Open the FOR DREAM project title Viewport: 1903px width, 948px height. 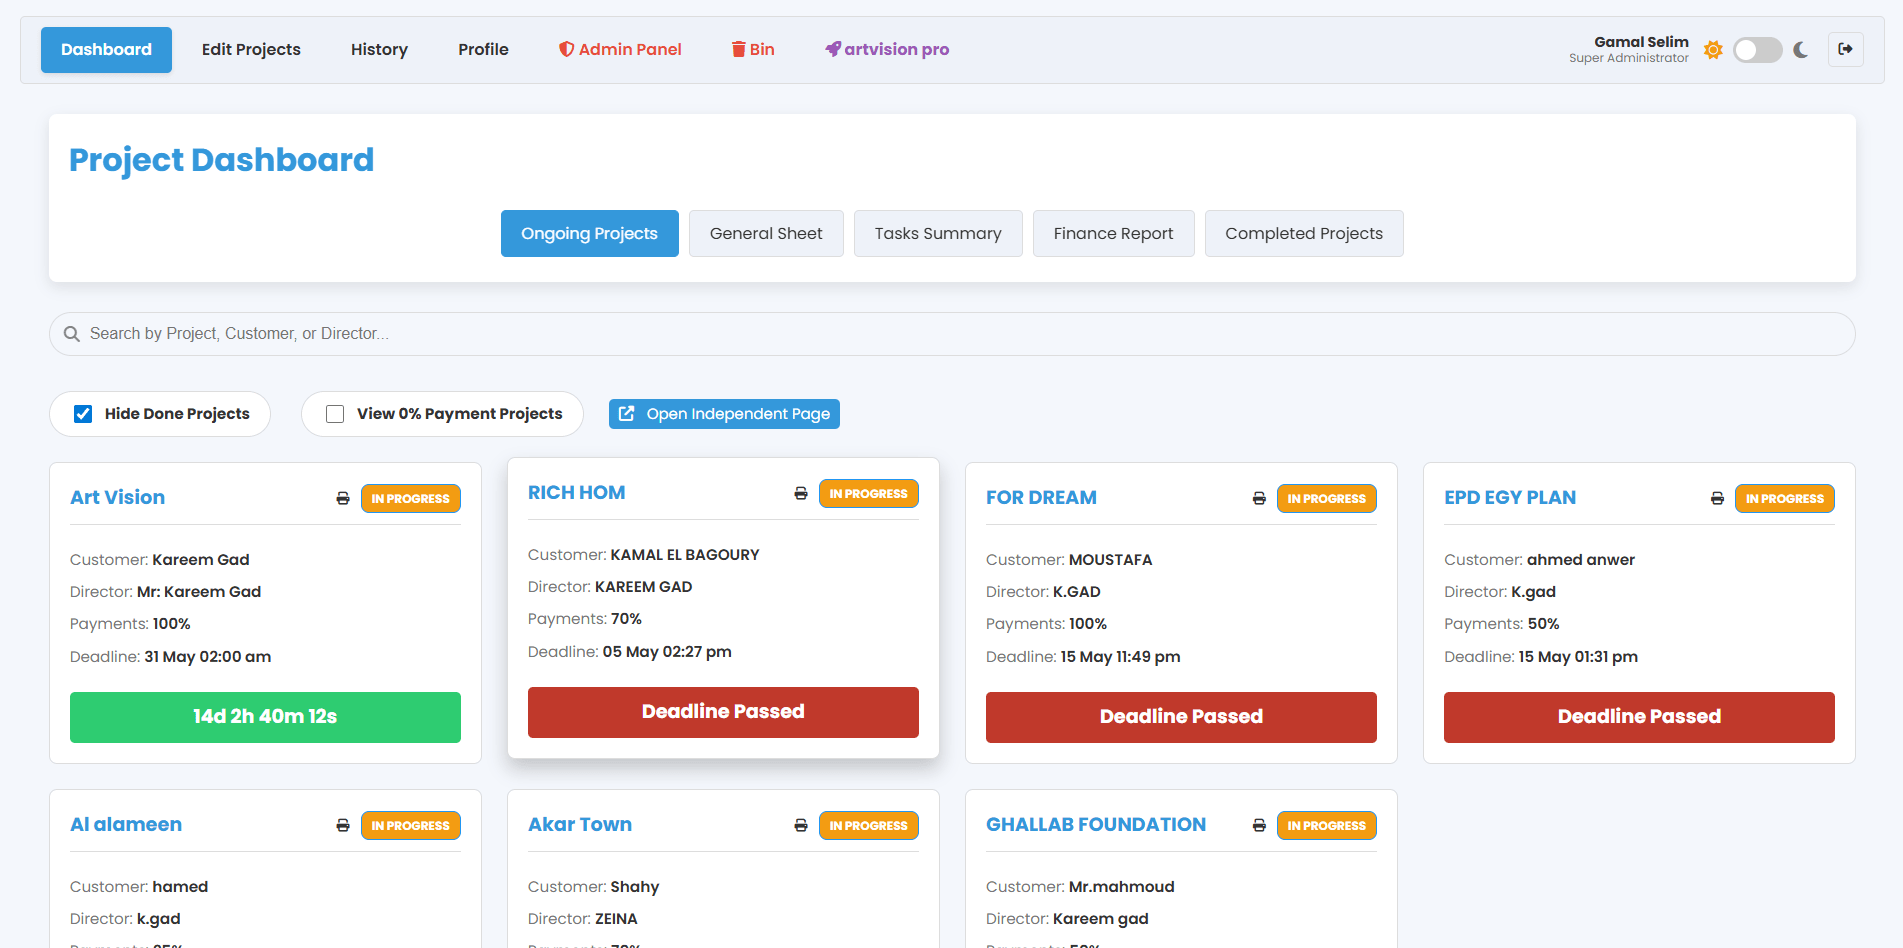click(1041, 498)
